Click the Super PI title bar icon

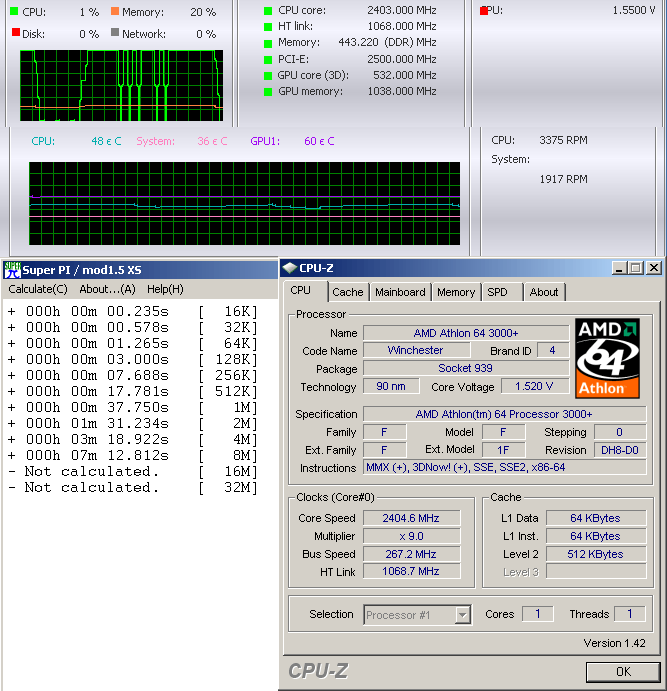[12, 270]
